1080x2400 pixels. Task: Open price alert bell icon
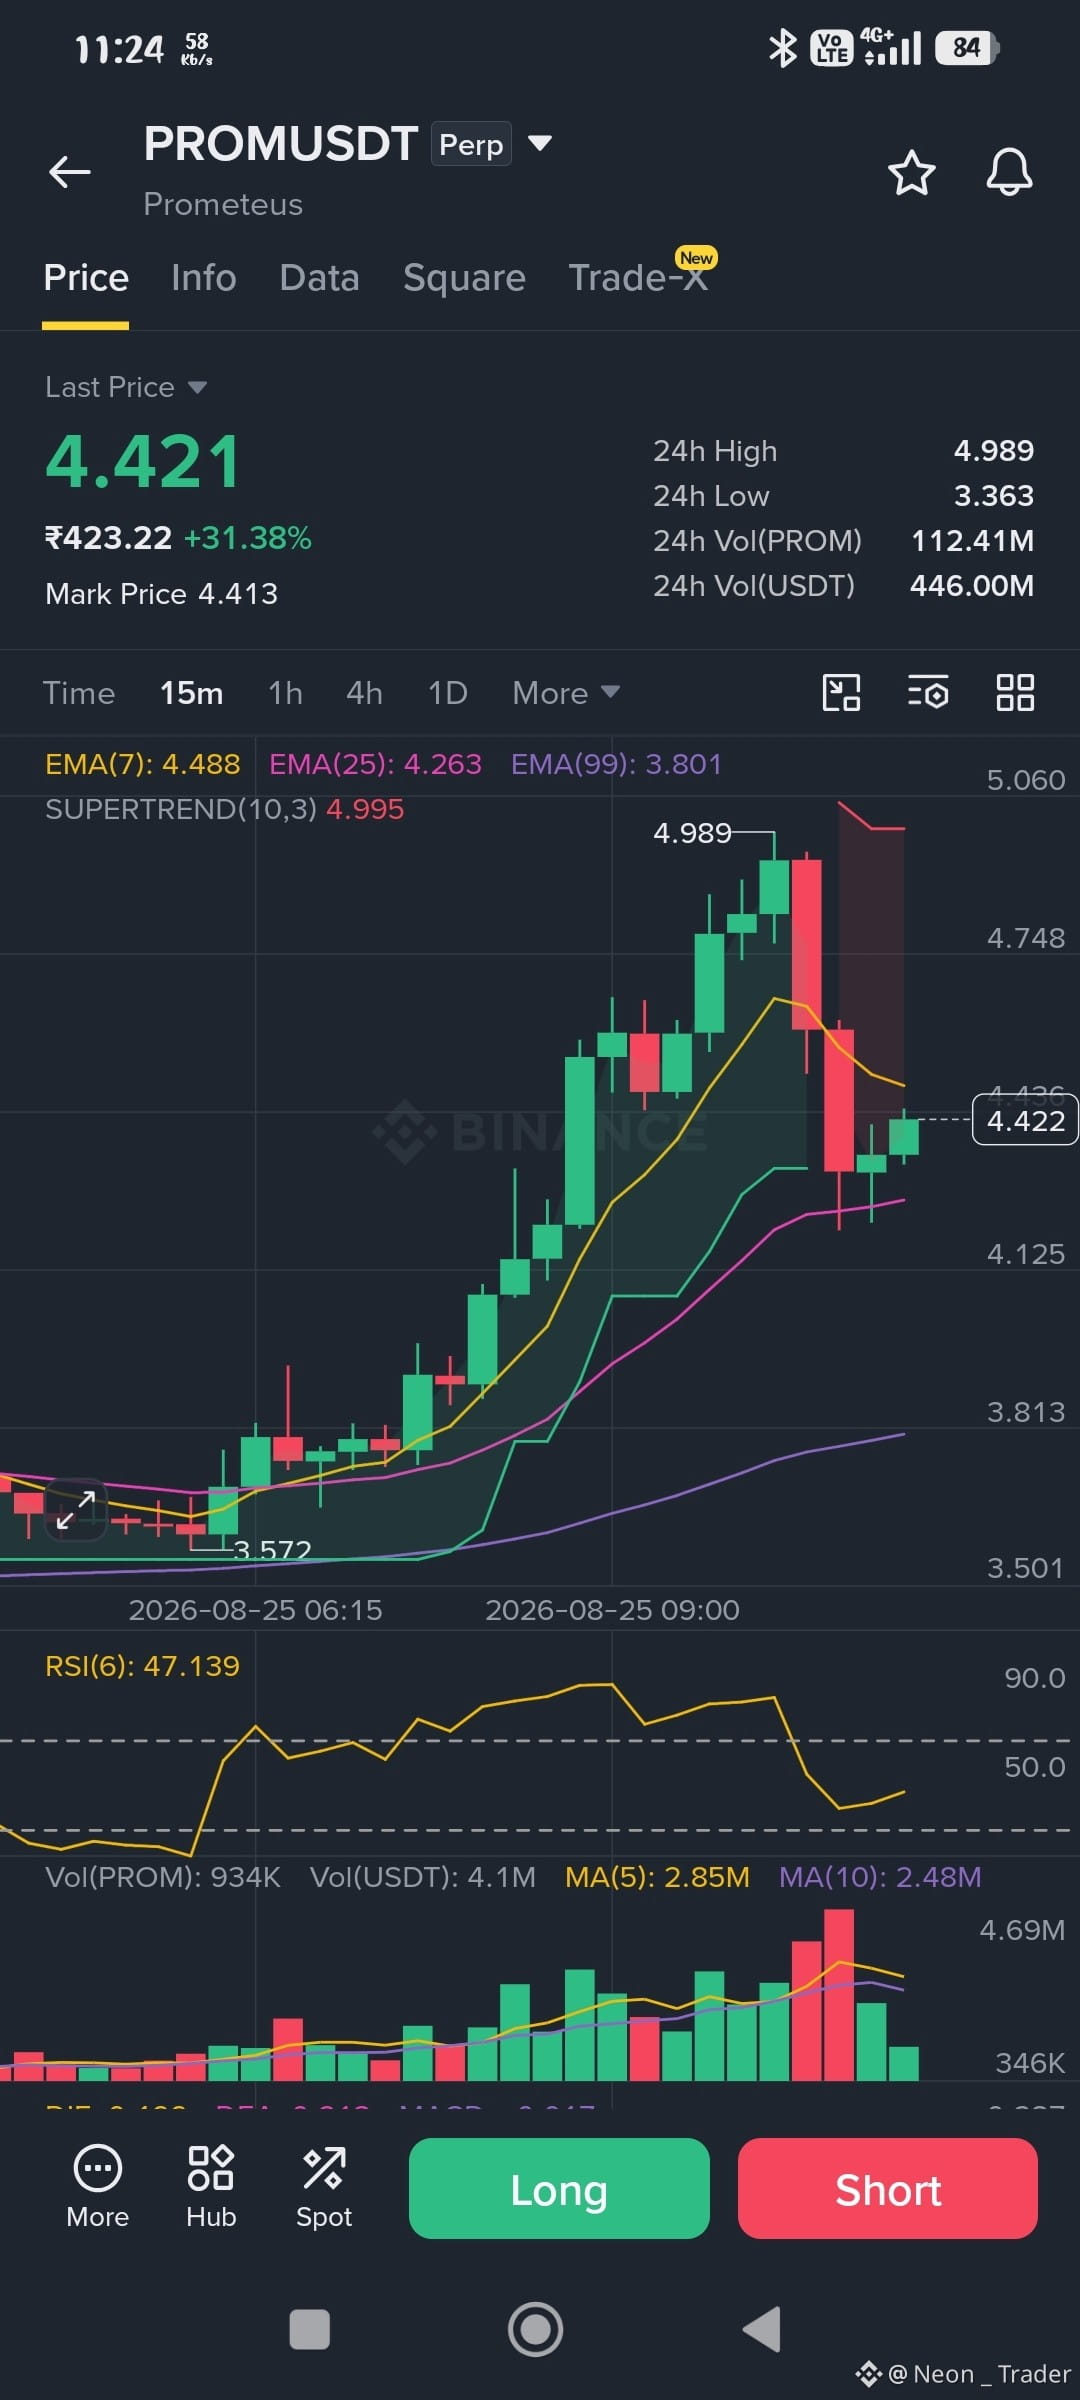(1009, 172)
